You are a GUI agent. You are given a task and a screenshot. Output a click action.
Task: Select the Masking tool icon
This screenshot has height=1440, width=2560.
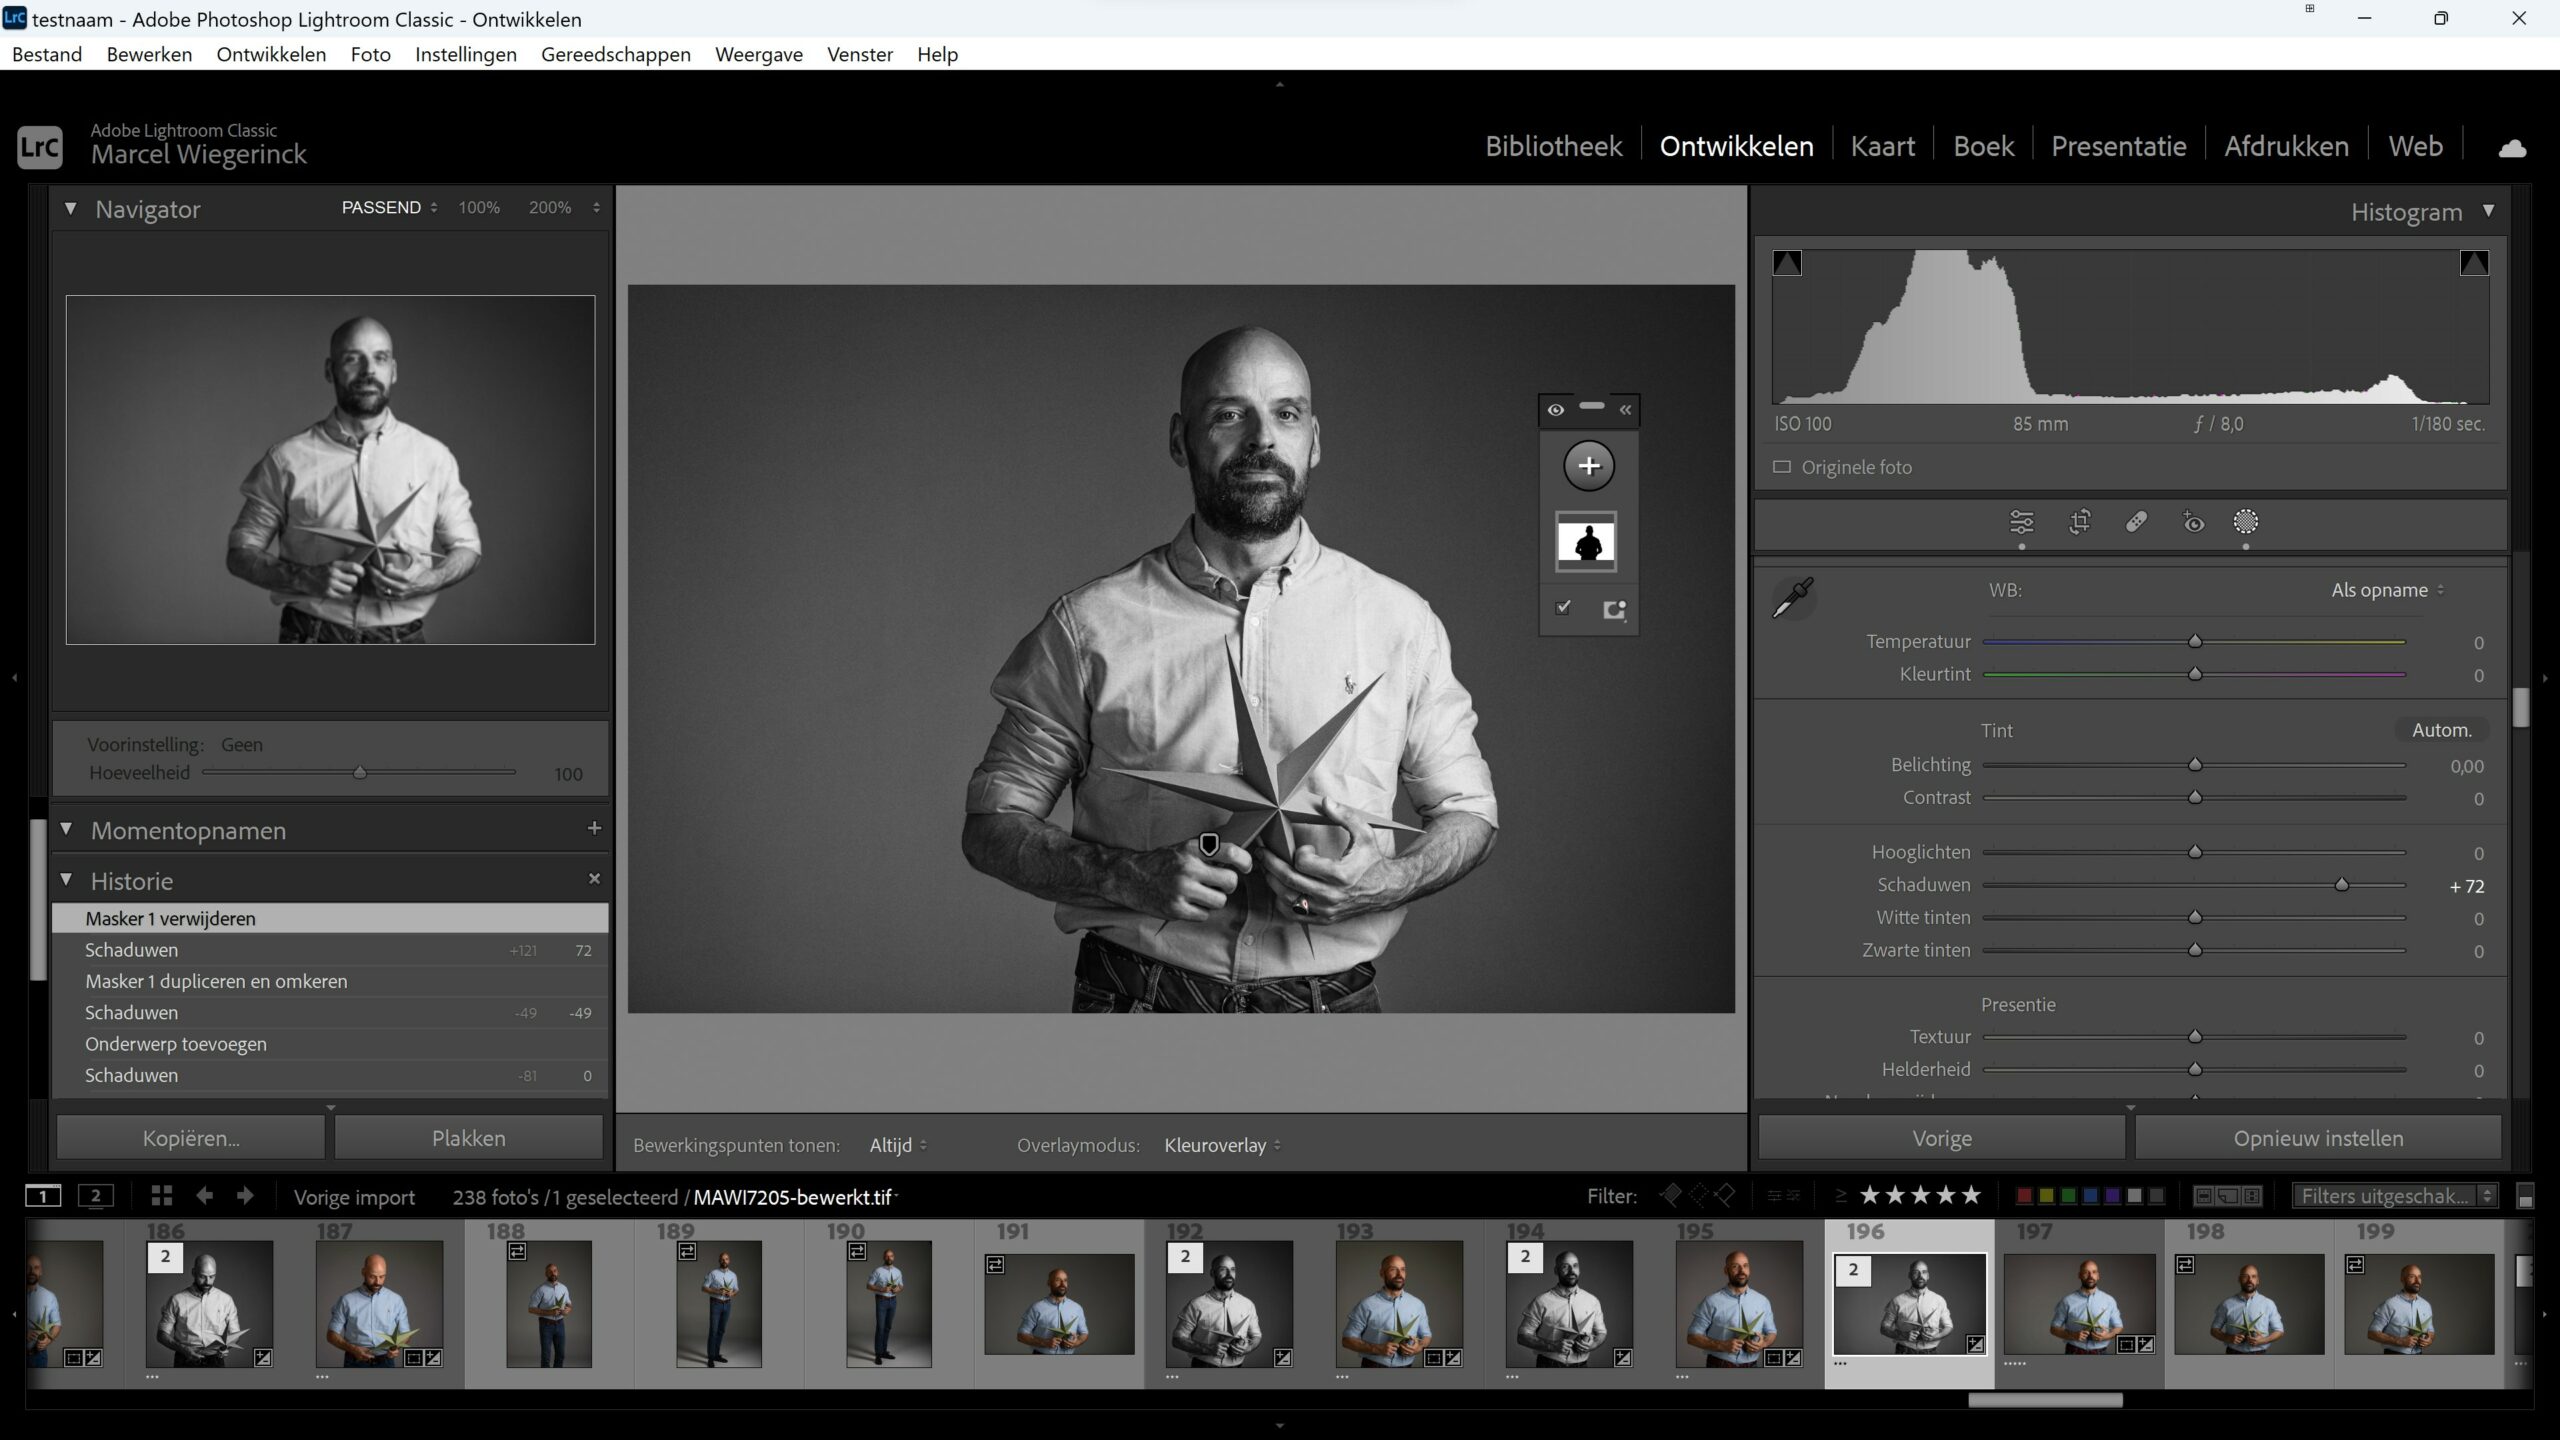(2246, 522)
